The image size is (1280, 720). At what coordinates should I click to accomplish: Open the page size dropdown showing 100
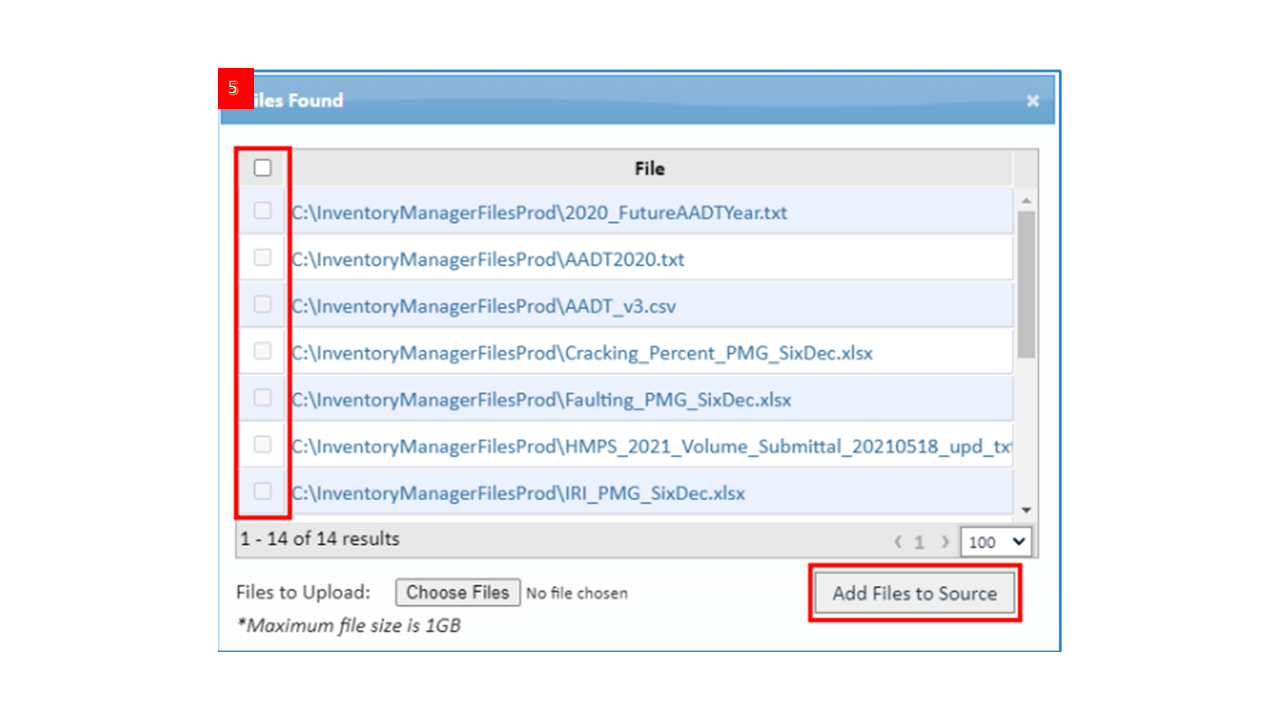pyautogui.click(x=995, y=542)
